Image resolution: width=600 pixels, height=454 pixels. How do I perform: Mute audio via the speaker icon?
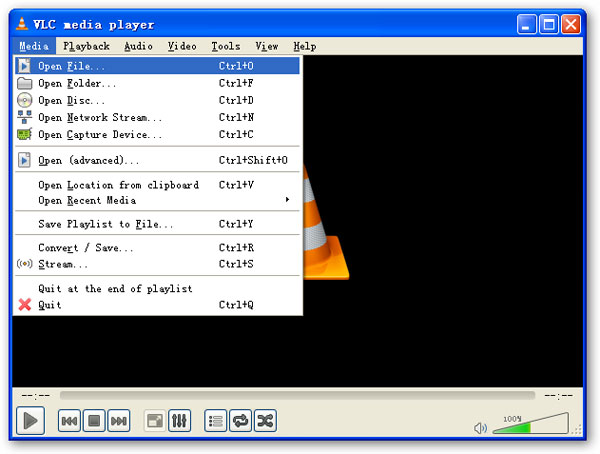[x=480, y=428]
